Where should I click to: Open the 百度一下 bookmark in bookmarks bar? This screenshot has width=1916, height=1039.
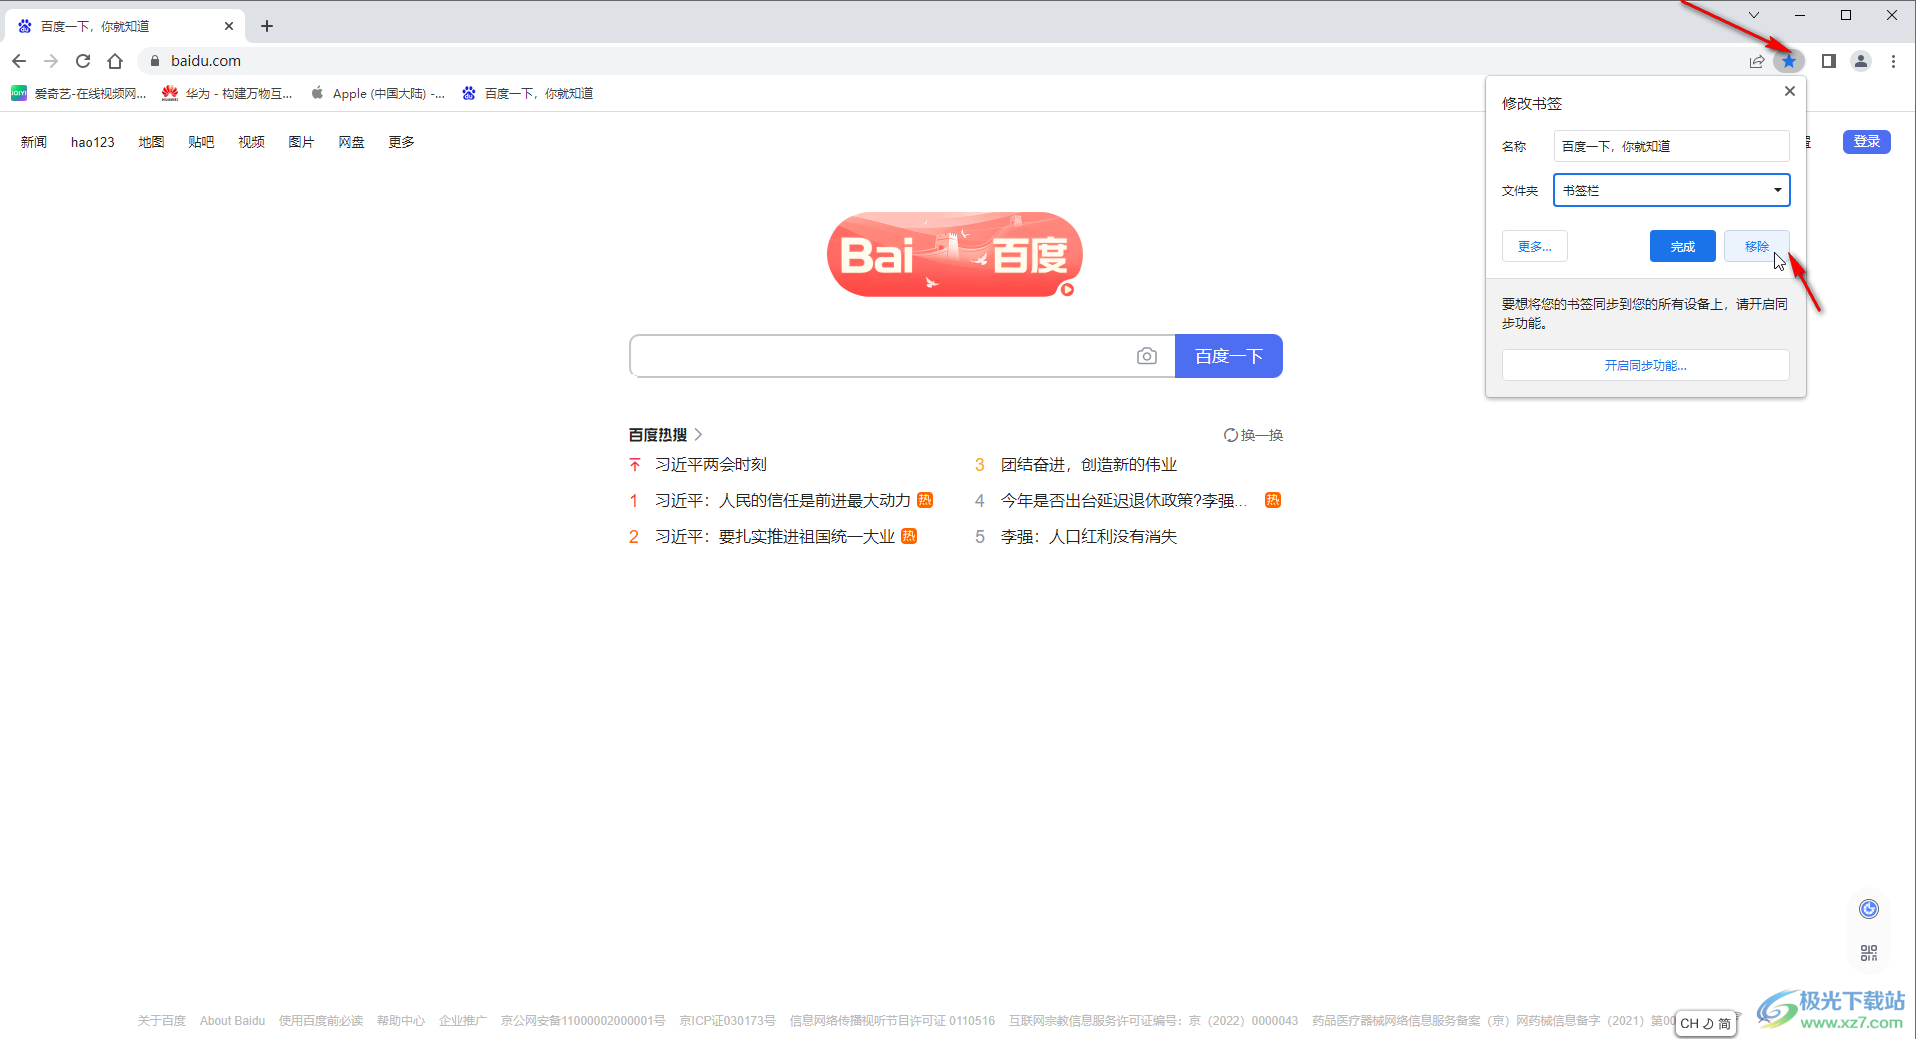tap(528, 93)
